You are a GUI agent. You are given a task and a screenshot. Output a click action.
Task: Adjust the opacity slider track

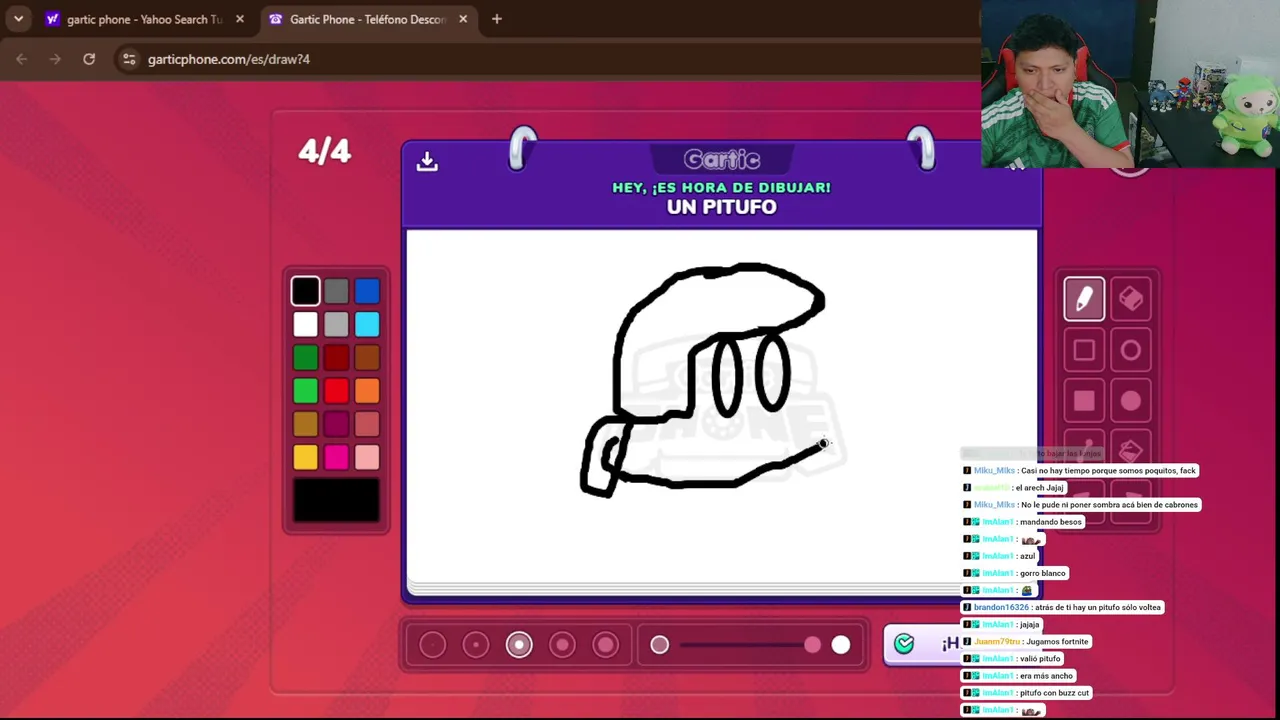click(750, 645)
